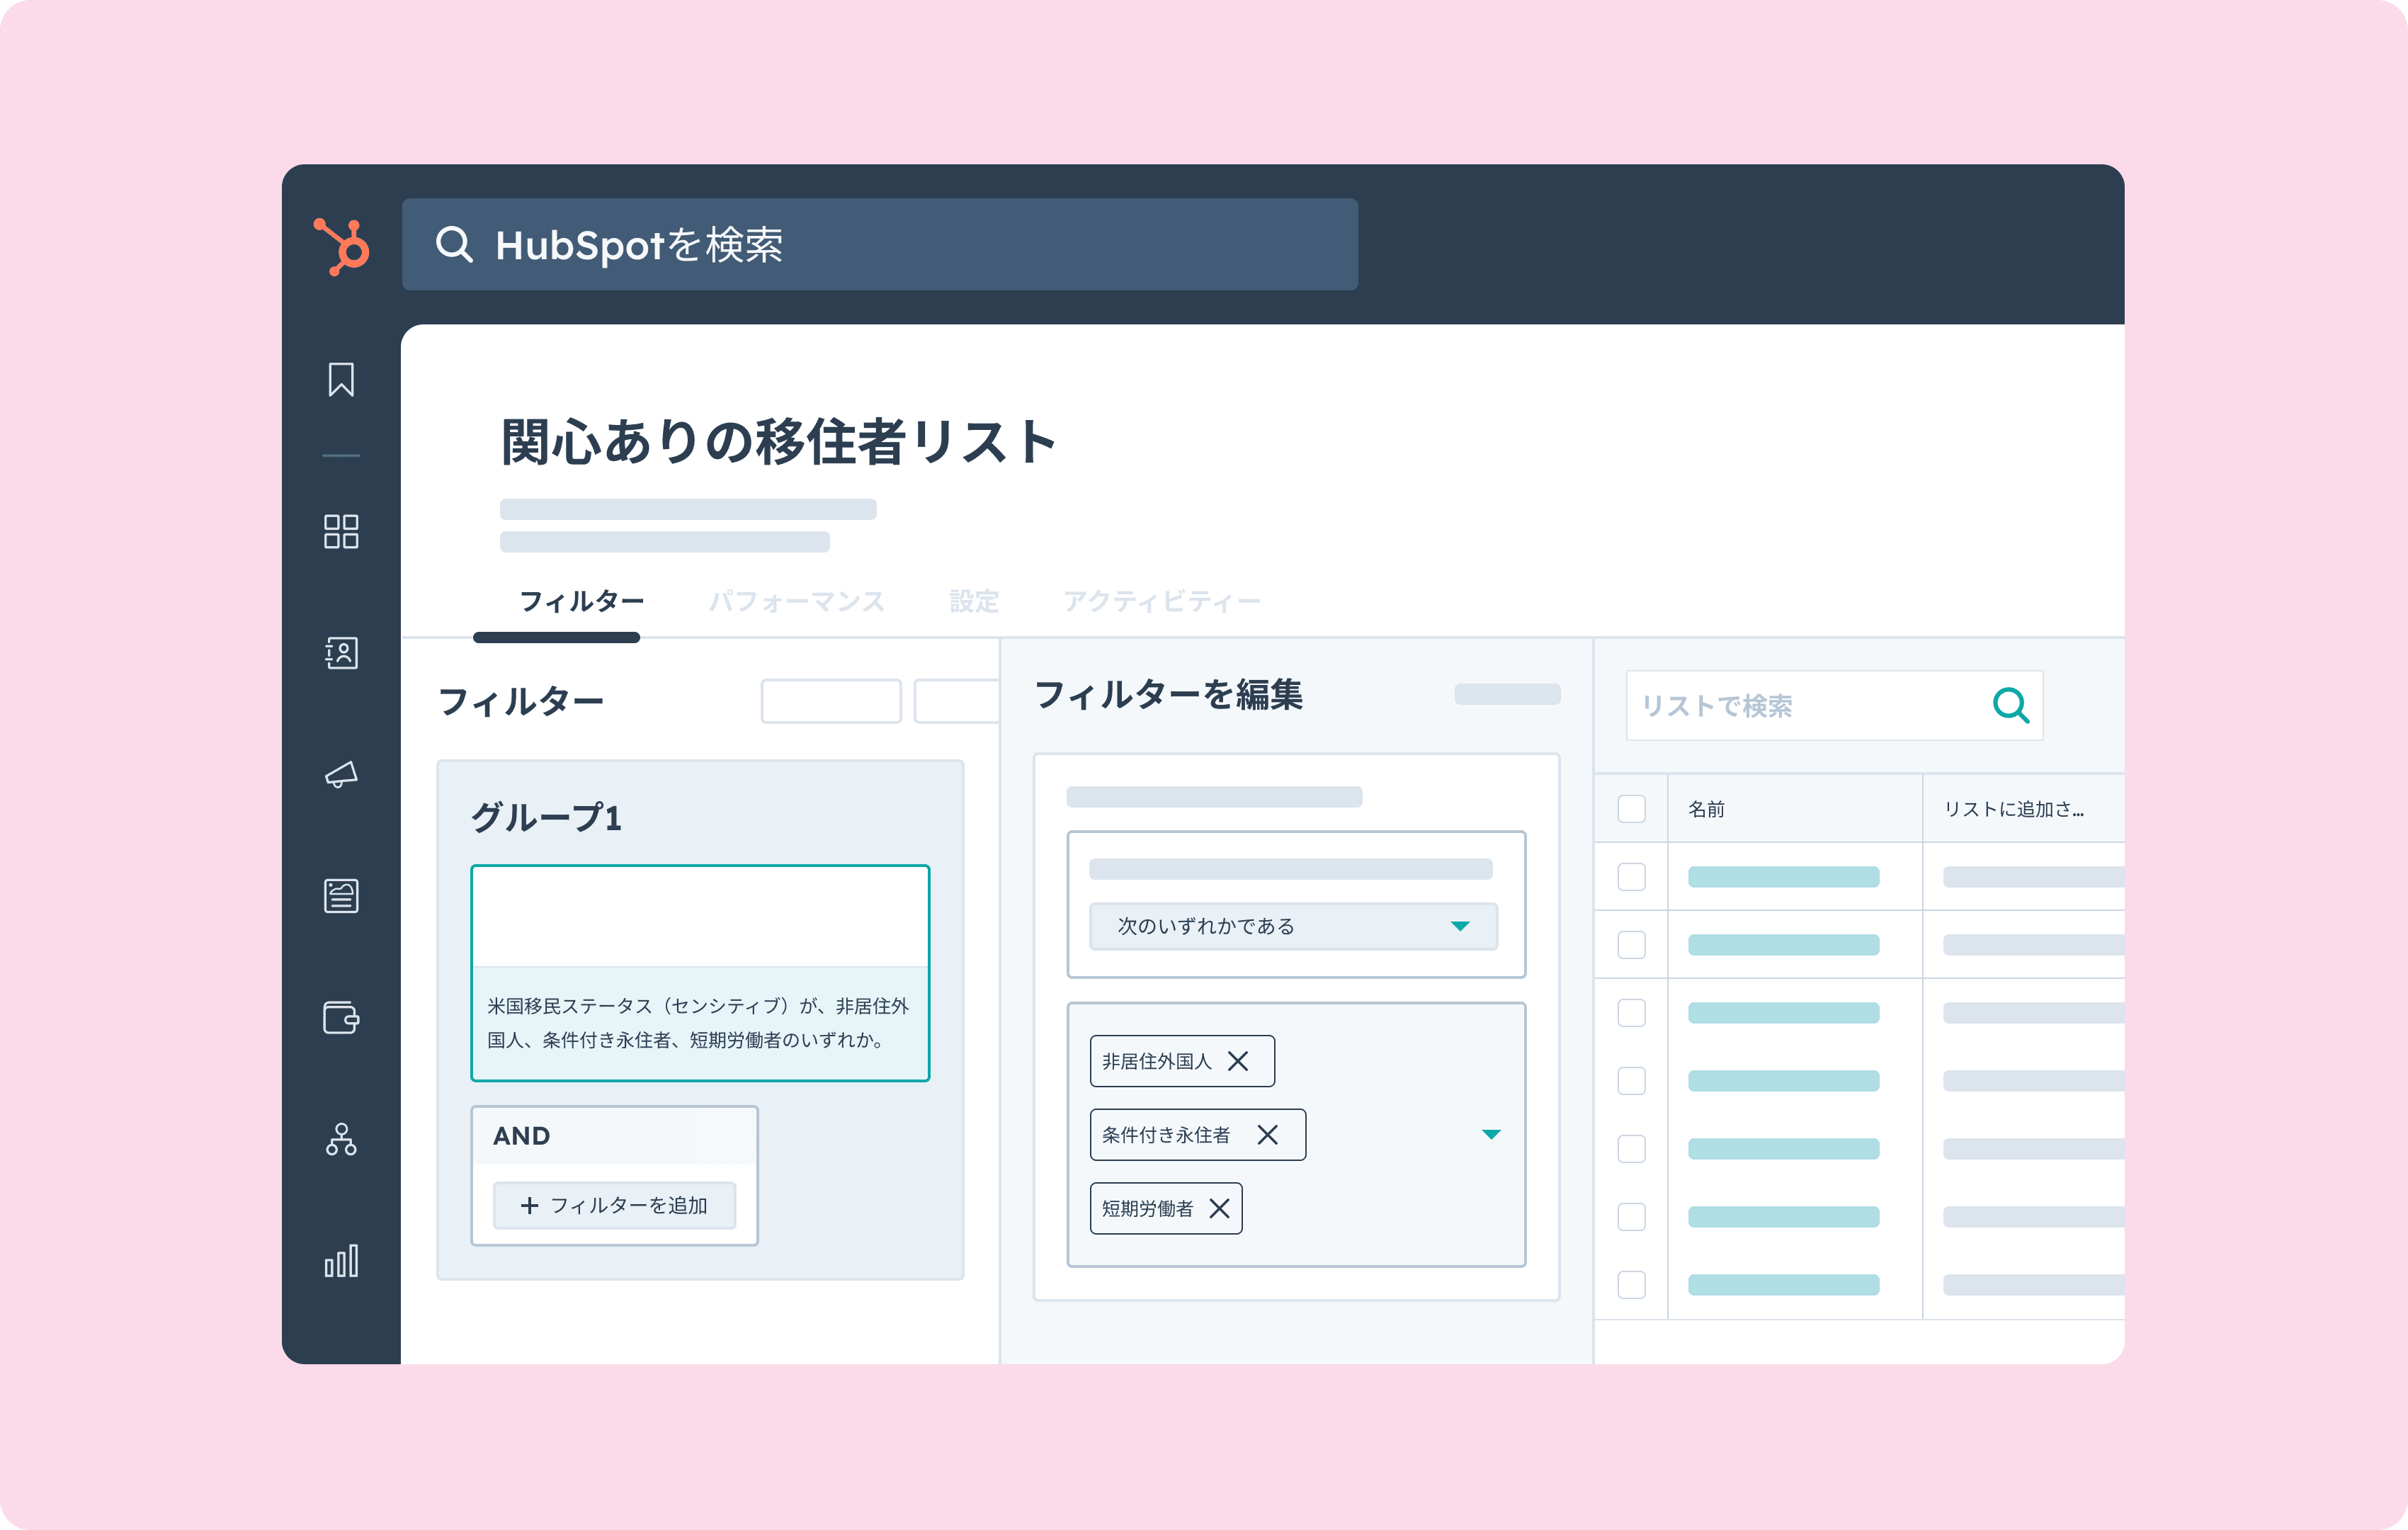Click the plus icon in フィルターを追加
The image size is (2408, 1530).
point(529,1206)
